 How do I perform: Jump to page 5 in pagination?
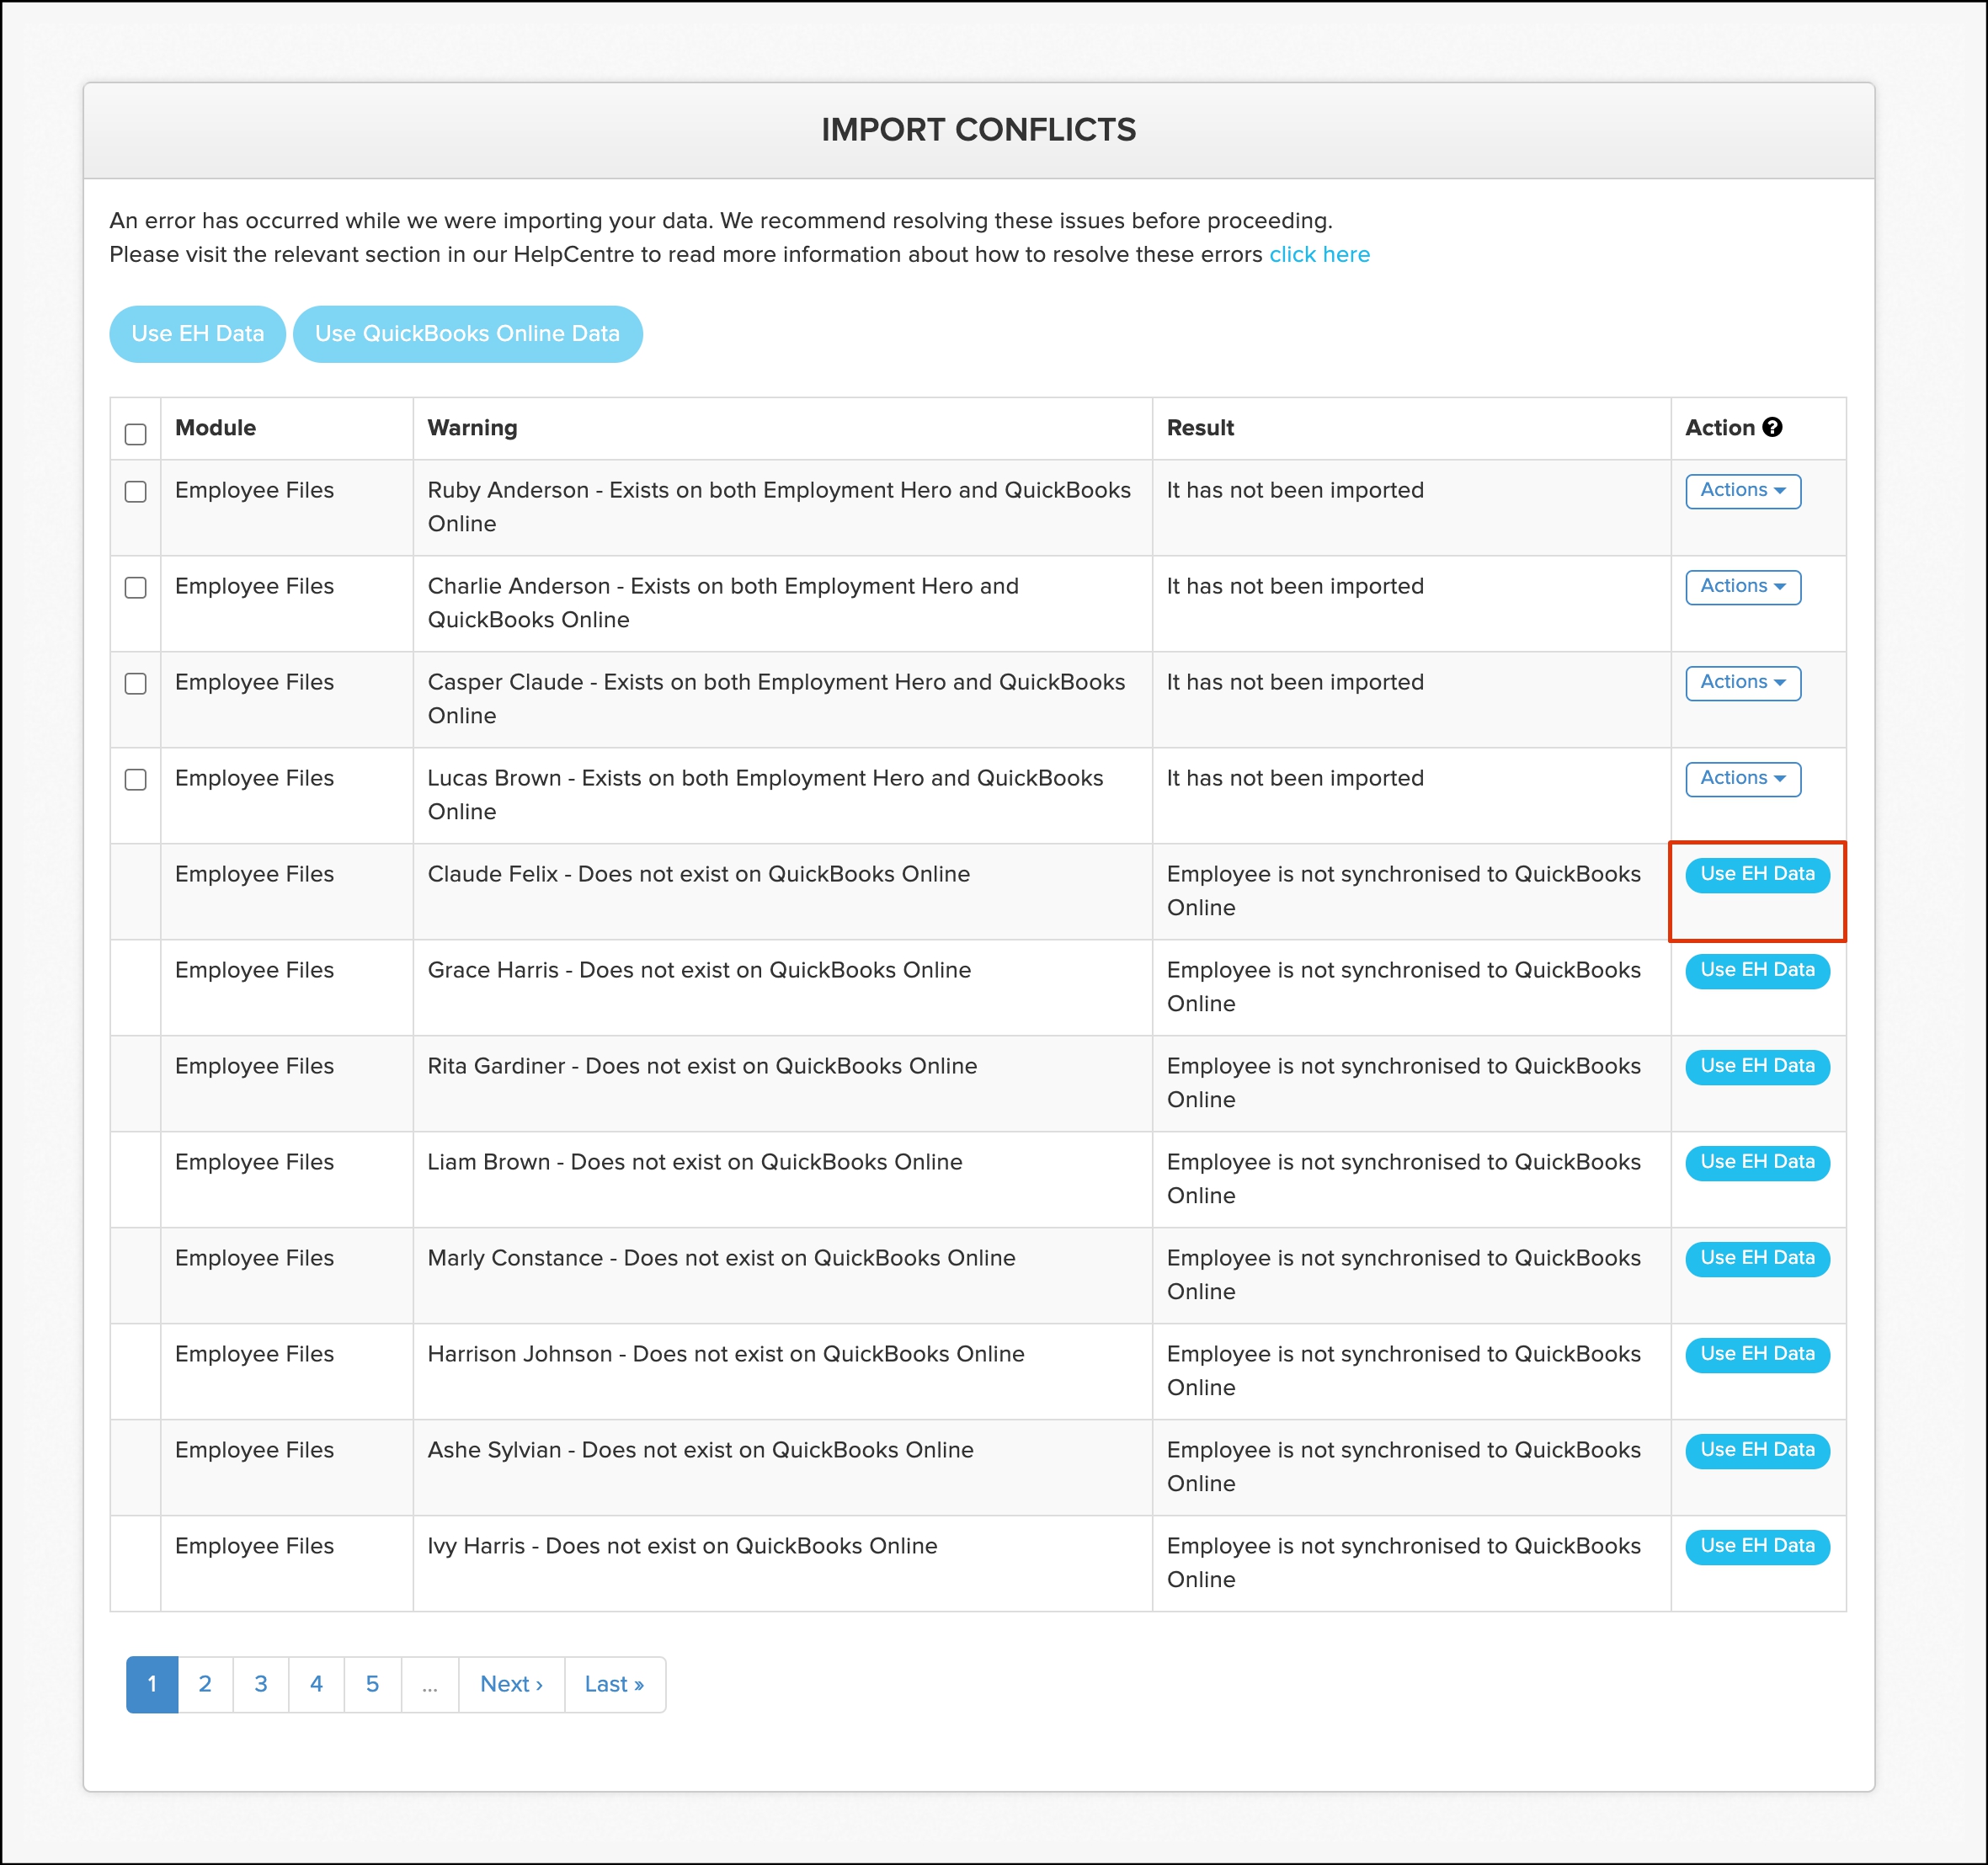pyautogui.click(x=372, y=1684)
